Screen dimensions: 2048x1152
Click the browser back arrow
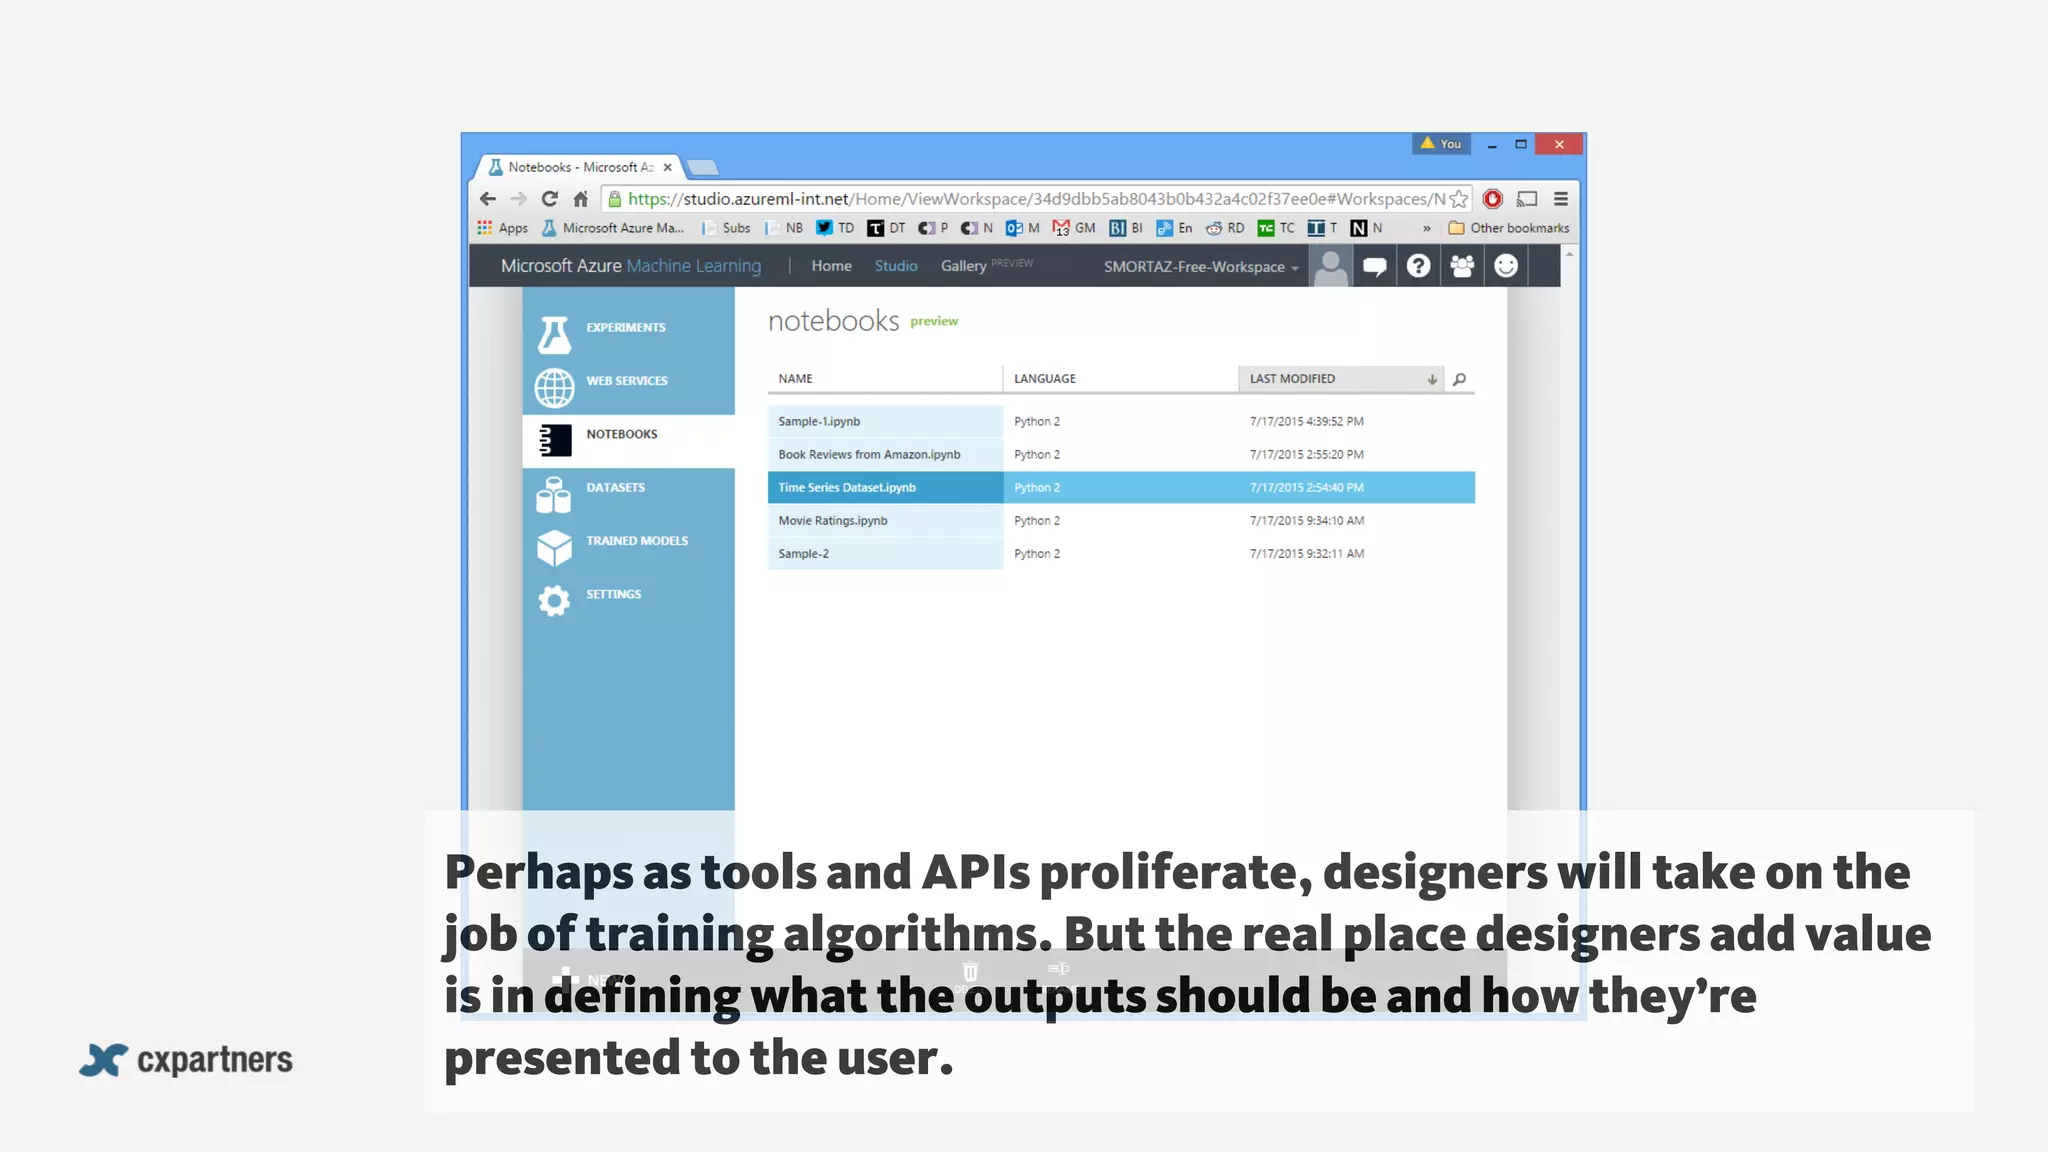coord(487,199)
